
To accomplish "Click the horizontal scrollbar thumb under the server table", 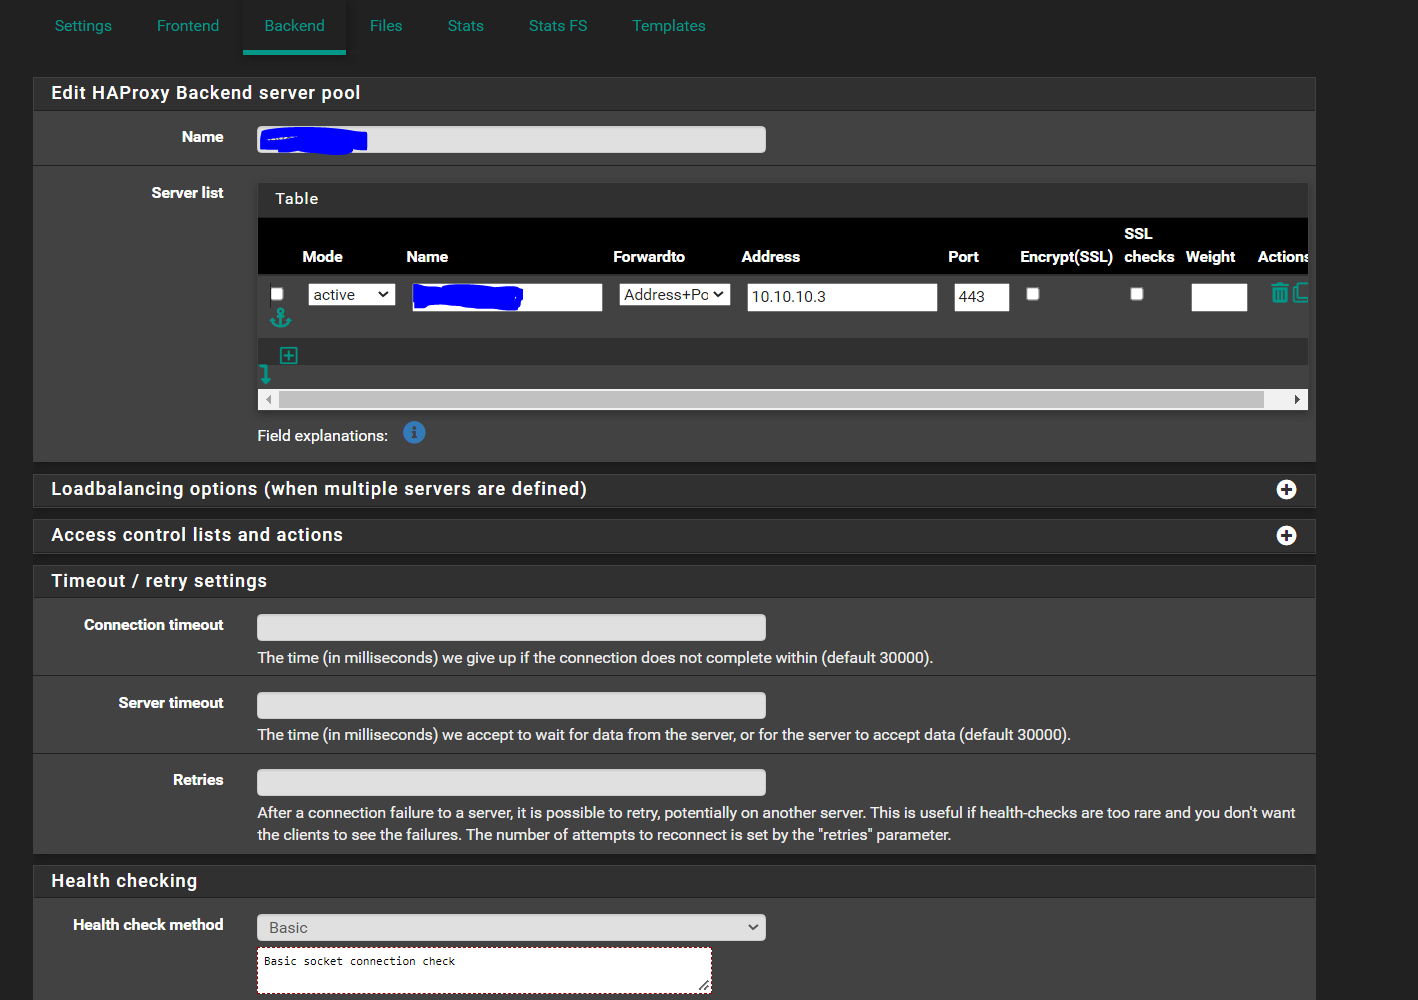I will (771, 400).
